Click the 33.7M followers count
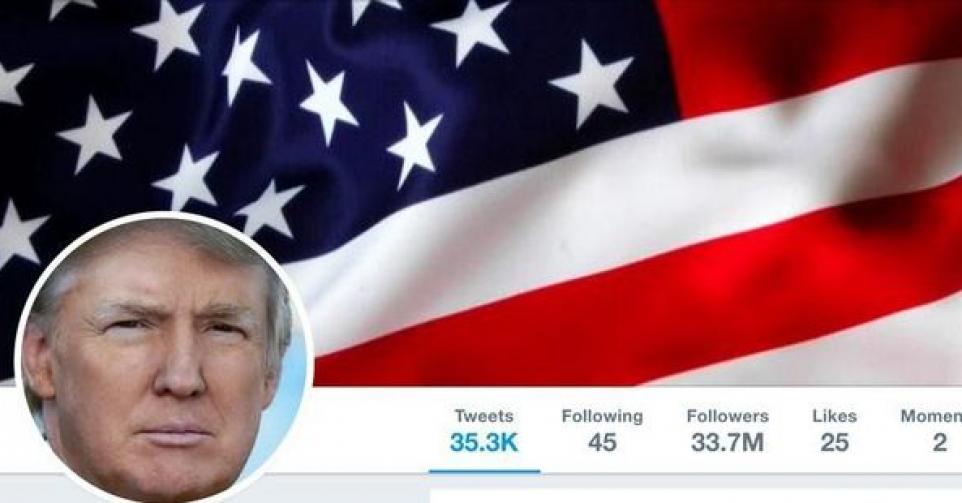 (728, 442)
